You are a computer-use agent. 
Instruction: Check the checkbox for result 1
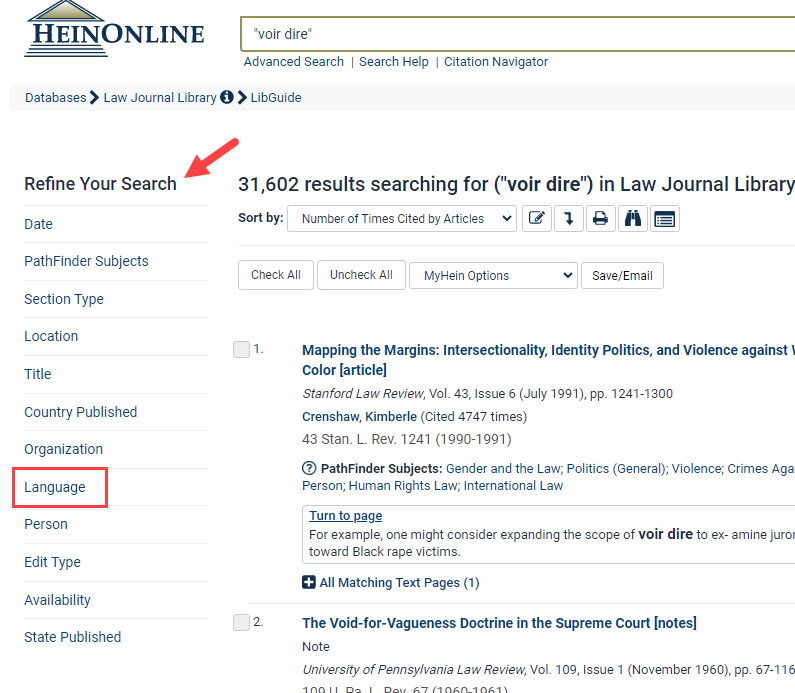[x=241, y=349]
